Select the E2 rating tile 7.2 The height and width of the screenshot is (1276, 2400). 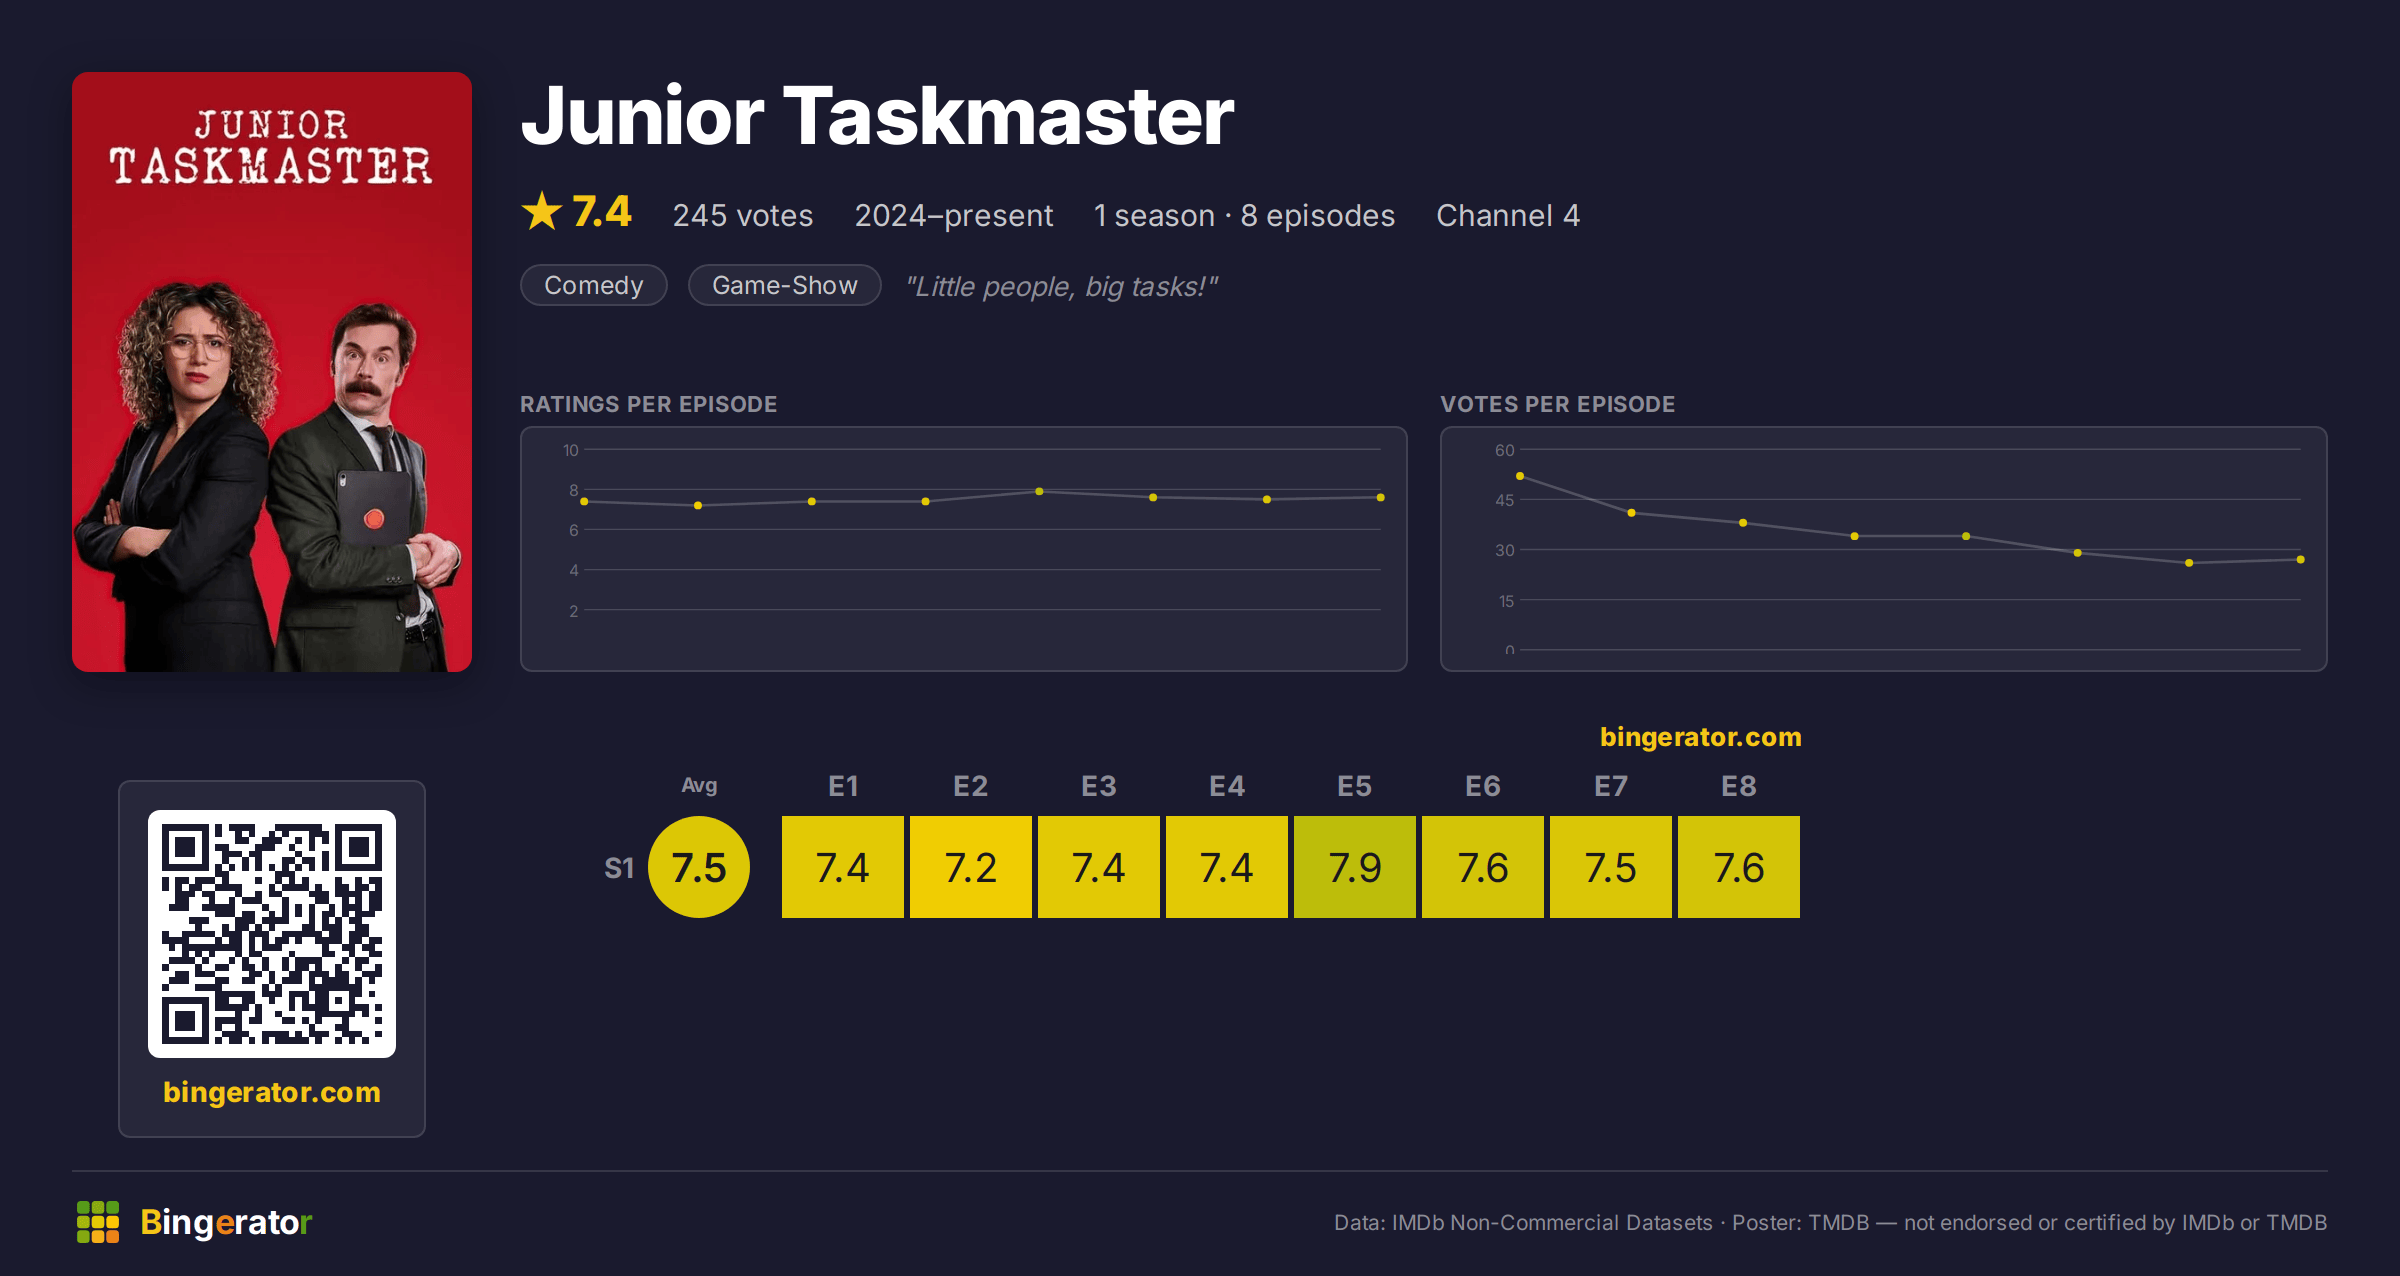(971, 867)
